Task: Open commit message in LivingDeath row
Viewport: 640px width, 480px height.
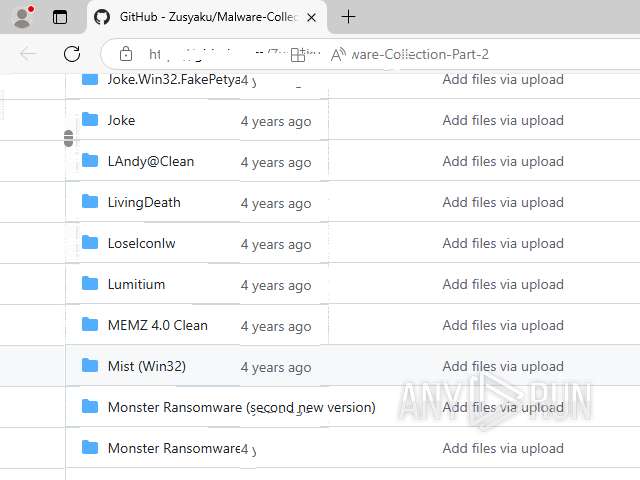Action: [503, 202]
